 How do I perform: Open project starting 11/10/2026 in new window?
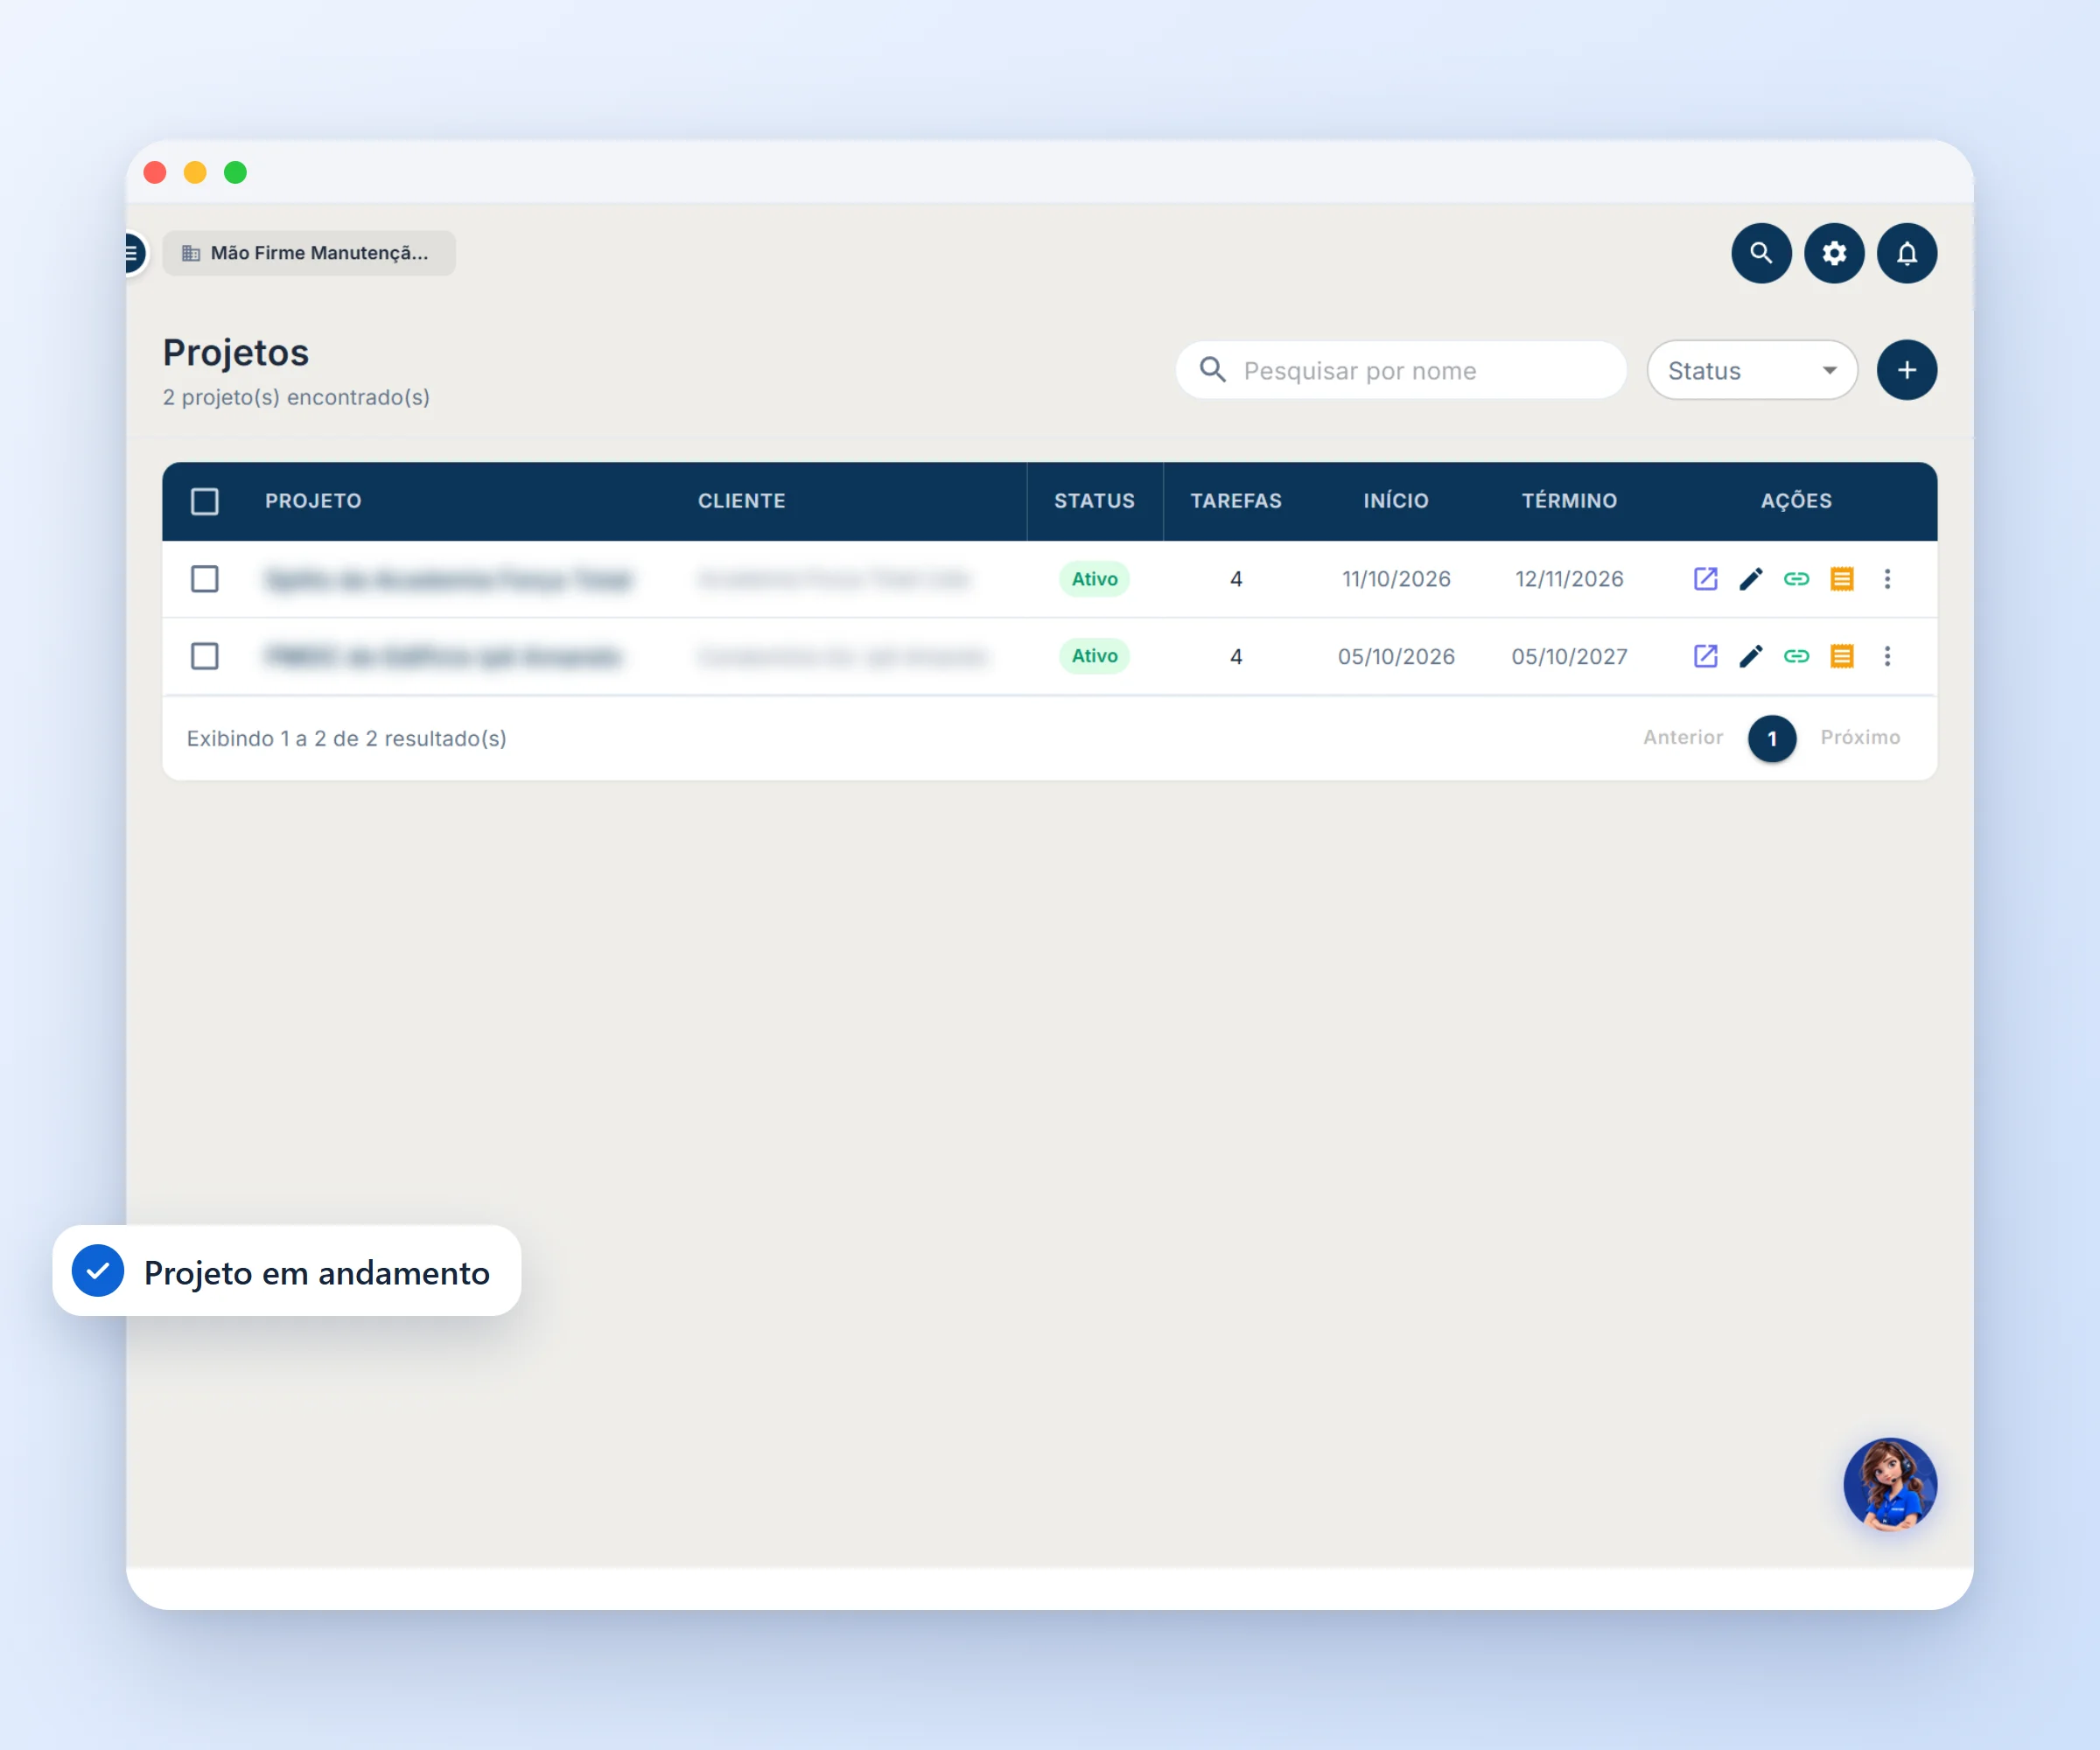1705,579
